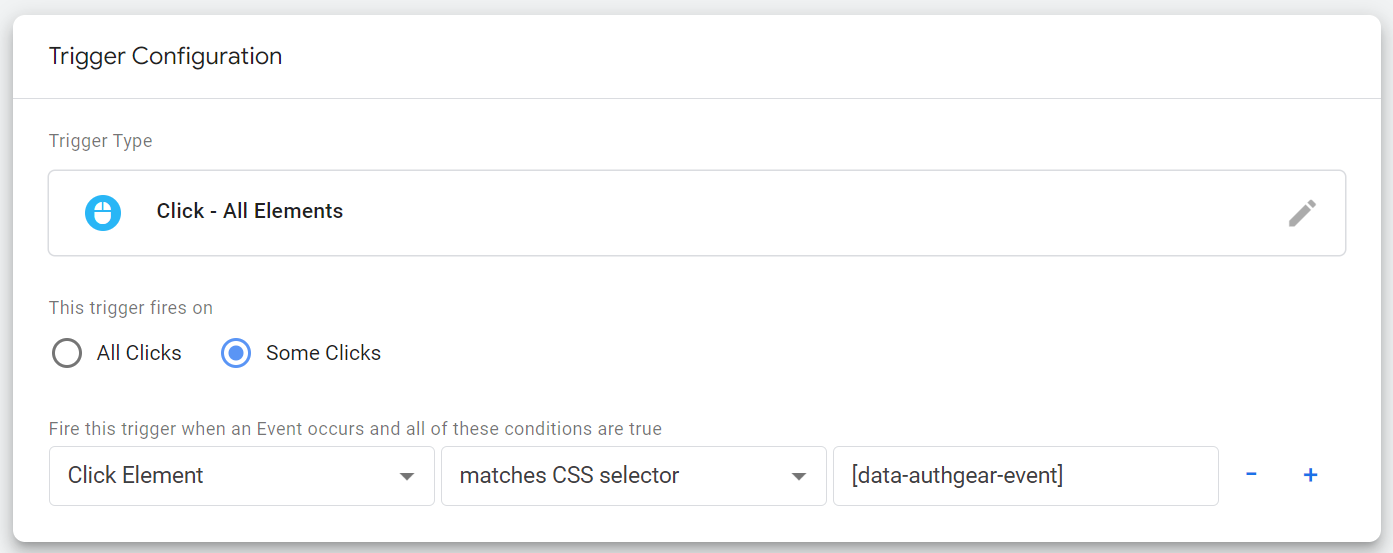Click the pencil edit icon for trigger type
This screenshot has height=553, width=1393.
pyautogui.click(x=1302, y=212)
